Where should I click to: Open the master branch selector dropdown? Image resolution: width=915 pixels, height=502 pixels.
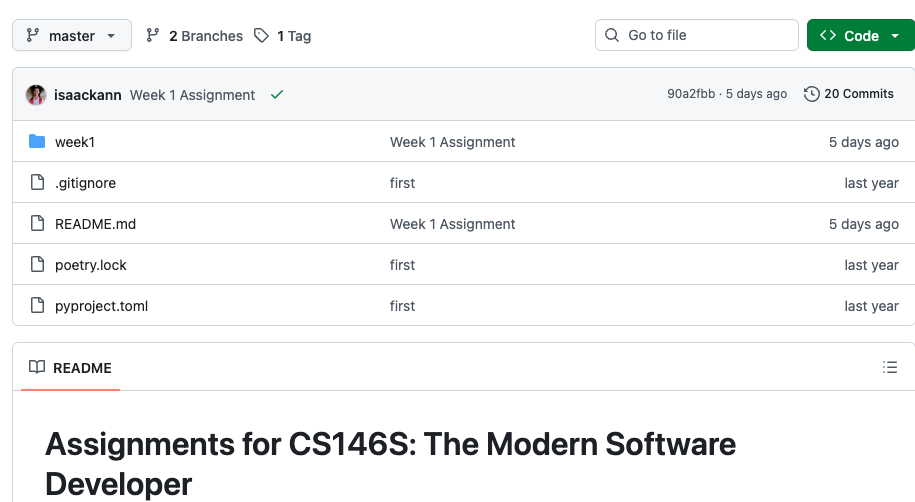point(72,36)
